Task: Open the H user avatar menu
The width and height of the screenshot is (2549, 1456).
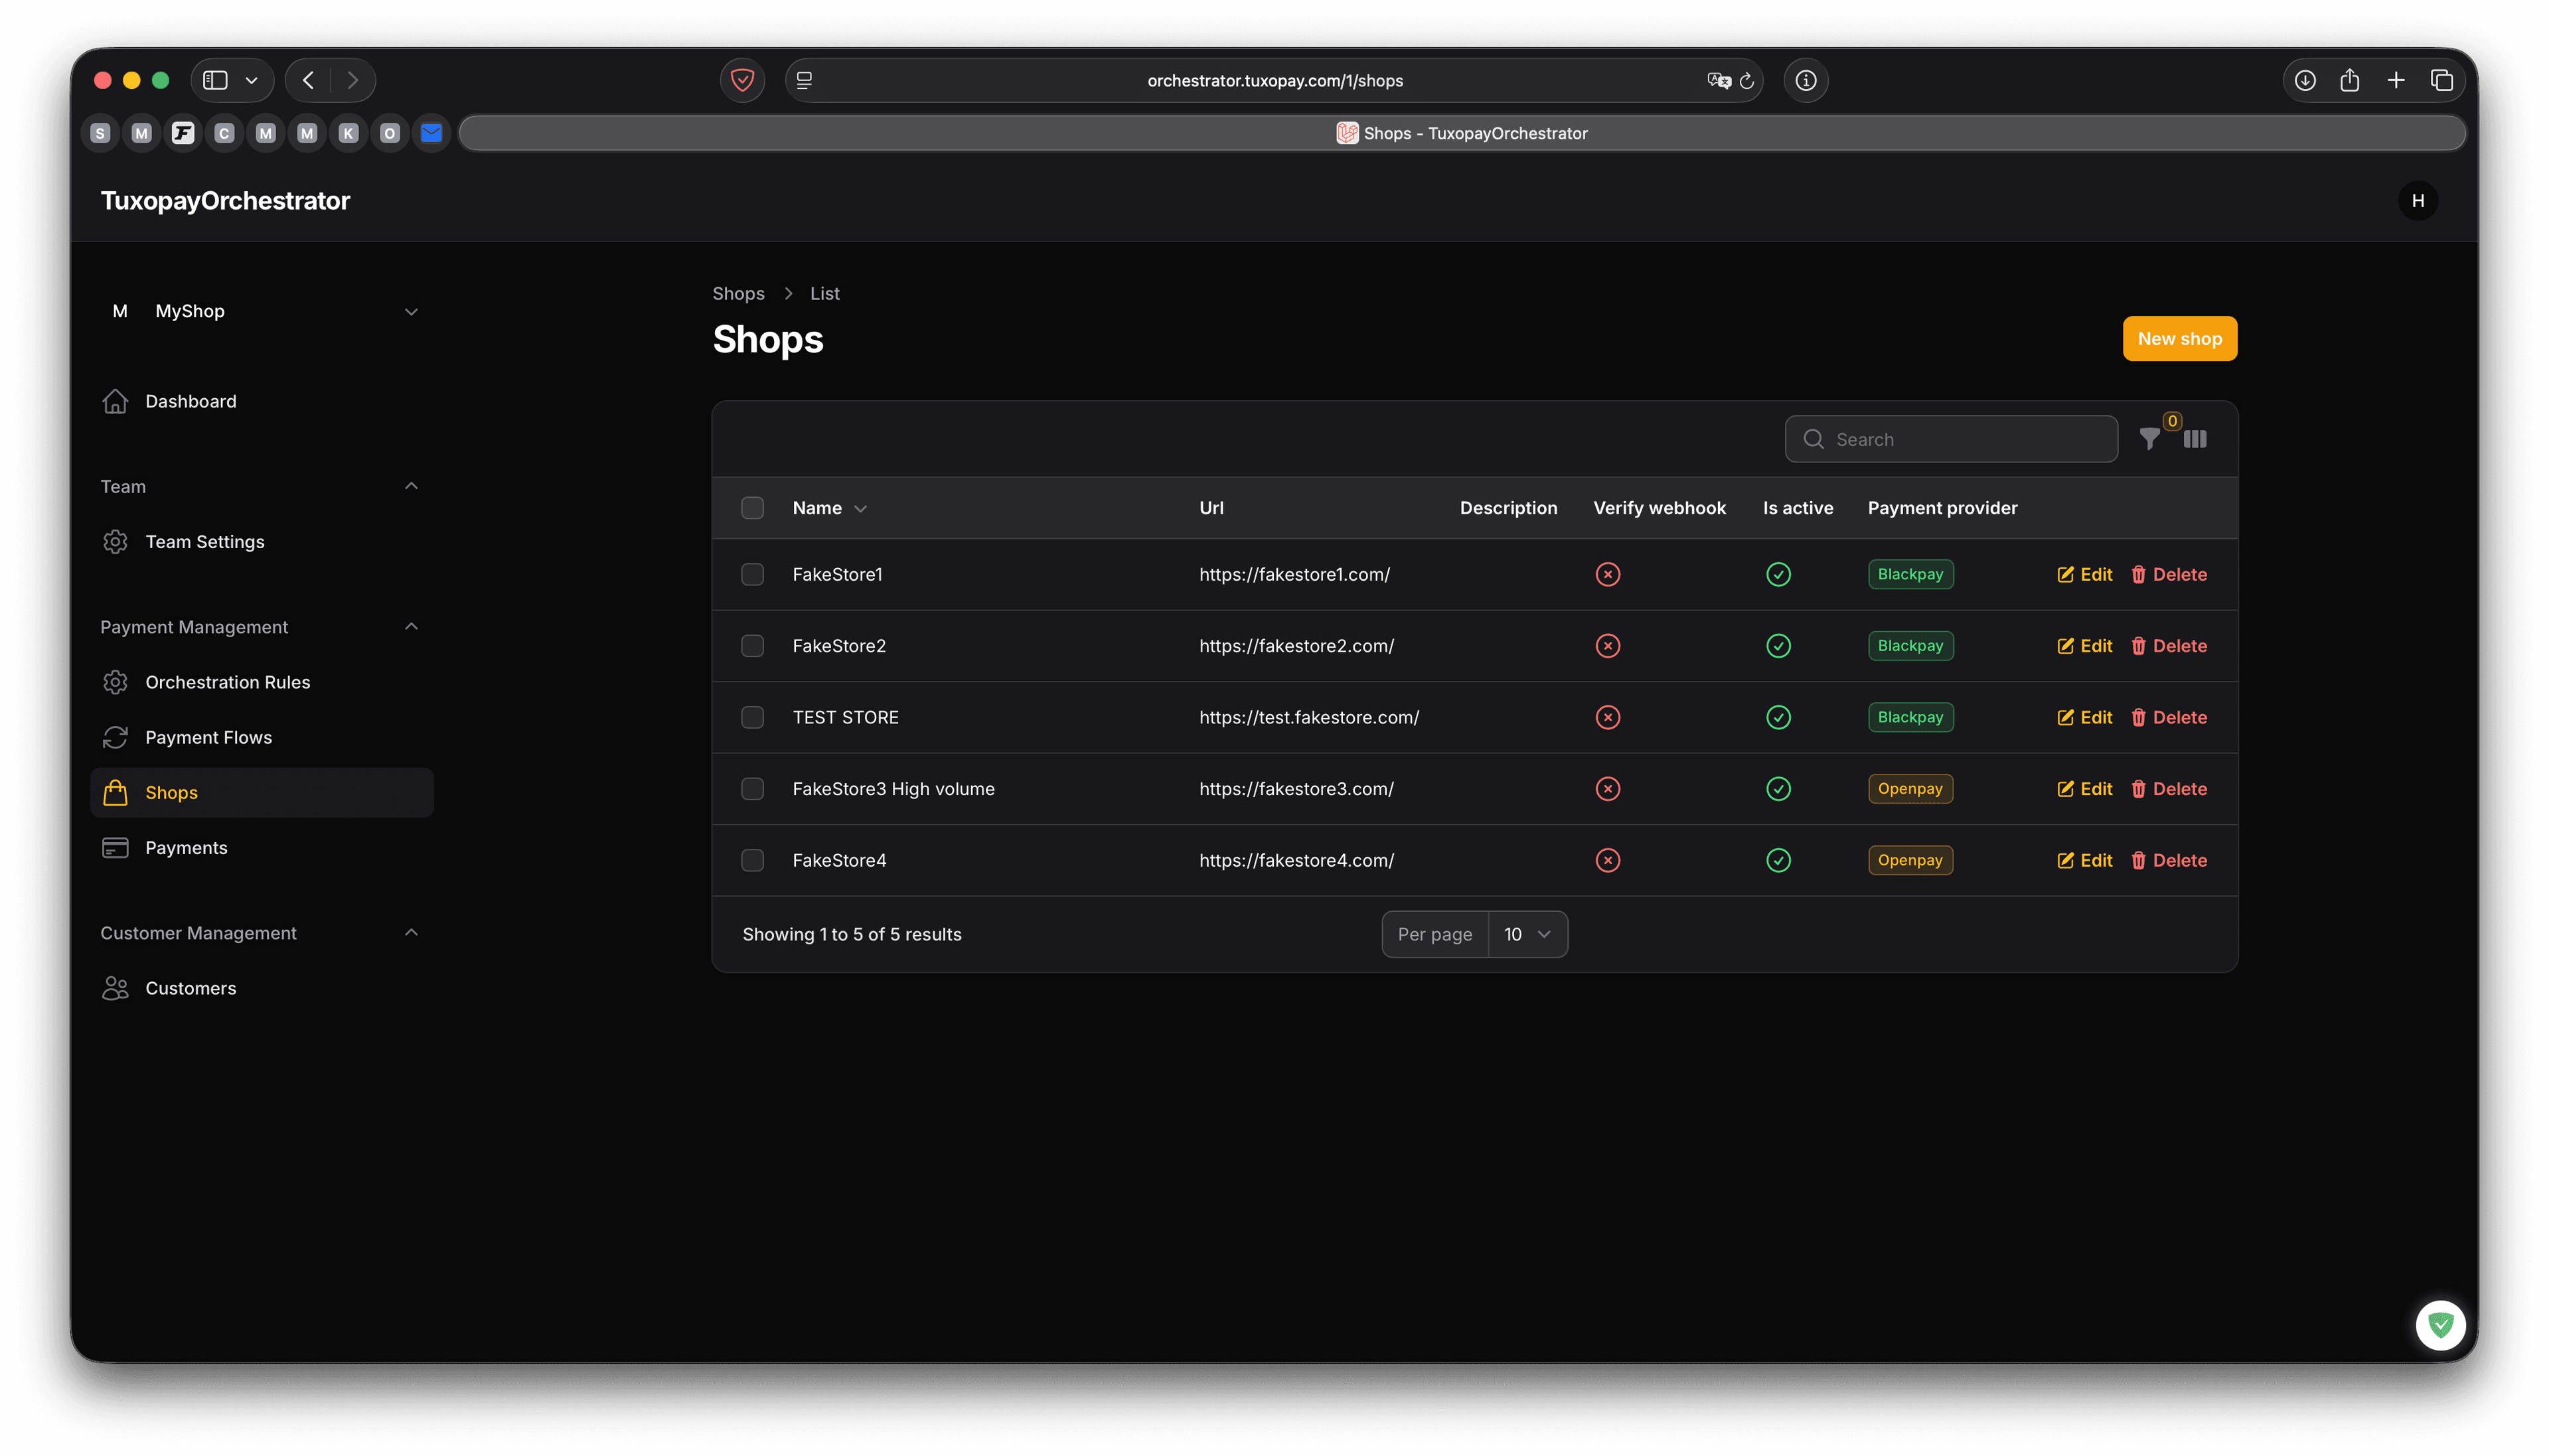Action: pos(2417,201)
